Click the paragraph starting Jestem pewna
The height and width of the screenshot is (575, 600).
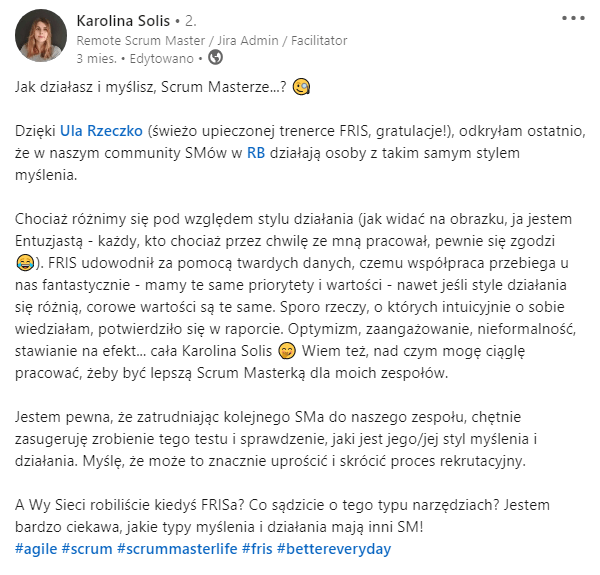point(276,439)
